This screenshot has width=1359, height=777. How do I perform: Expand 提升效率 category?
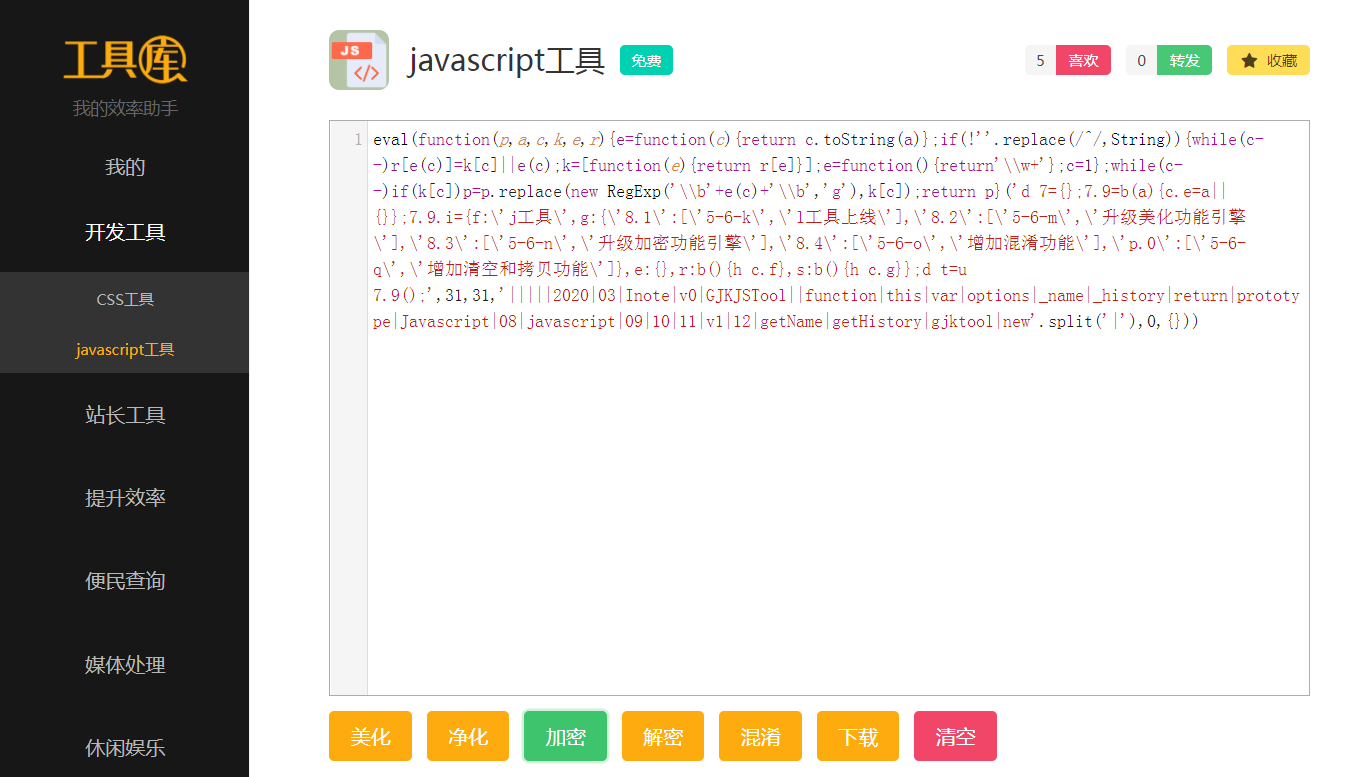pyautogui.click(x=125, y=498)
